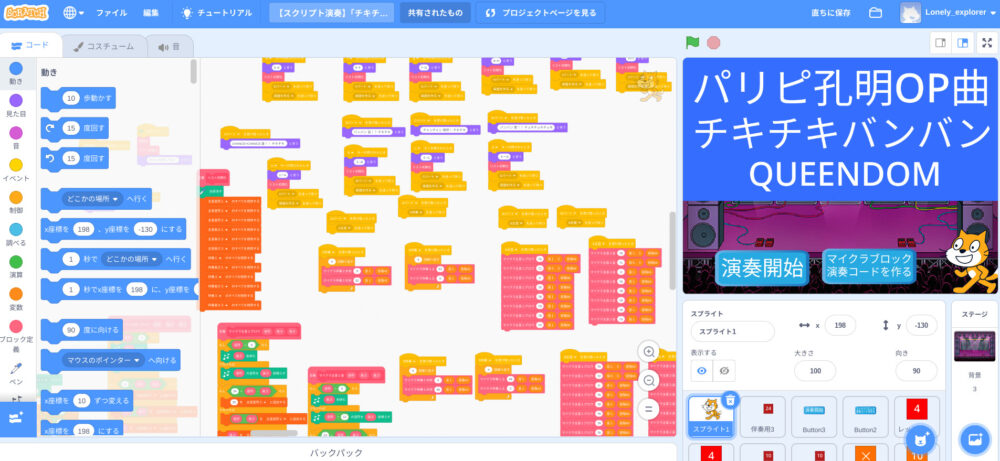Select the スプライト1 sprite thumbnail
This screenshot has width=1000, height=461.
(710, 417)
